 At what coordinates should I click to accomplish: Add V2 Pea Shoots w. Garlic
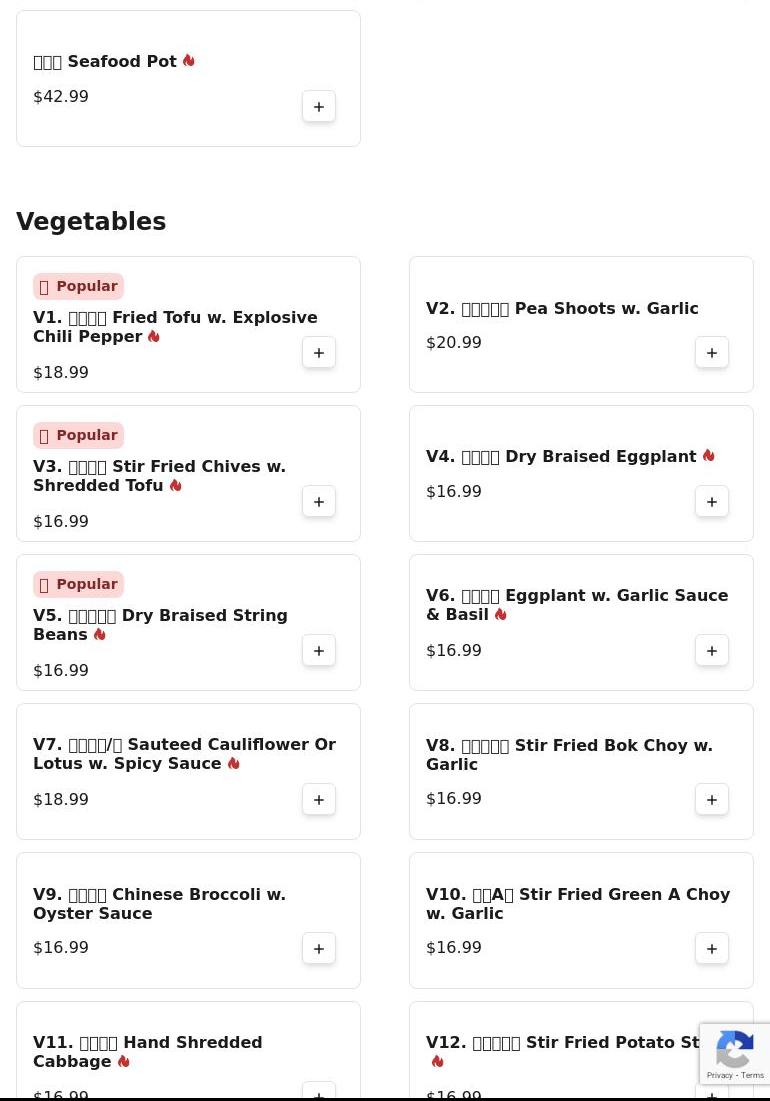coord(712,352)
